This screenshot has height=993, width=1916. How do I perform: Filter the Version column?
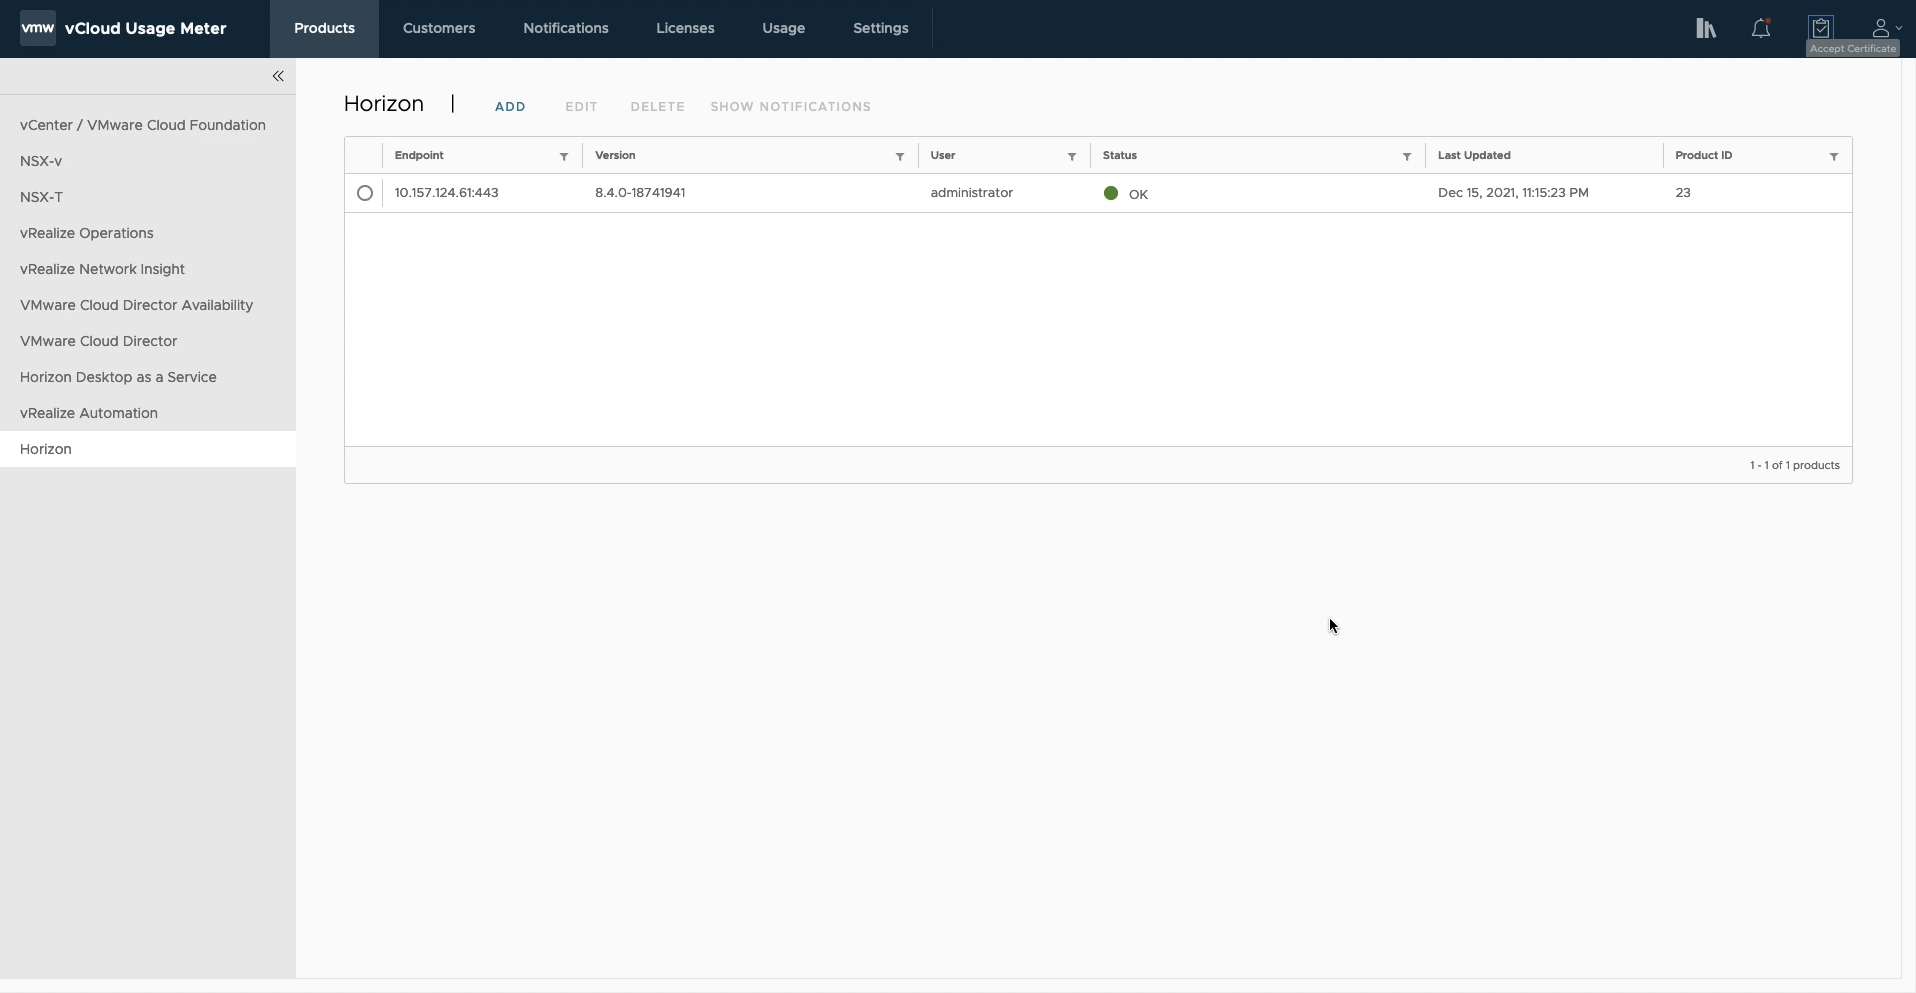click(900, 156)
